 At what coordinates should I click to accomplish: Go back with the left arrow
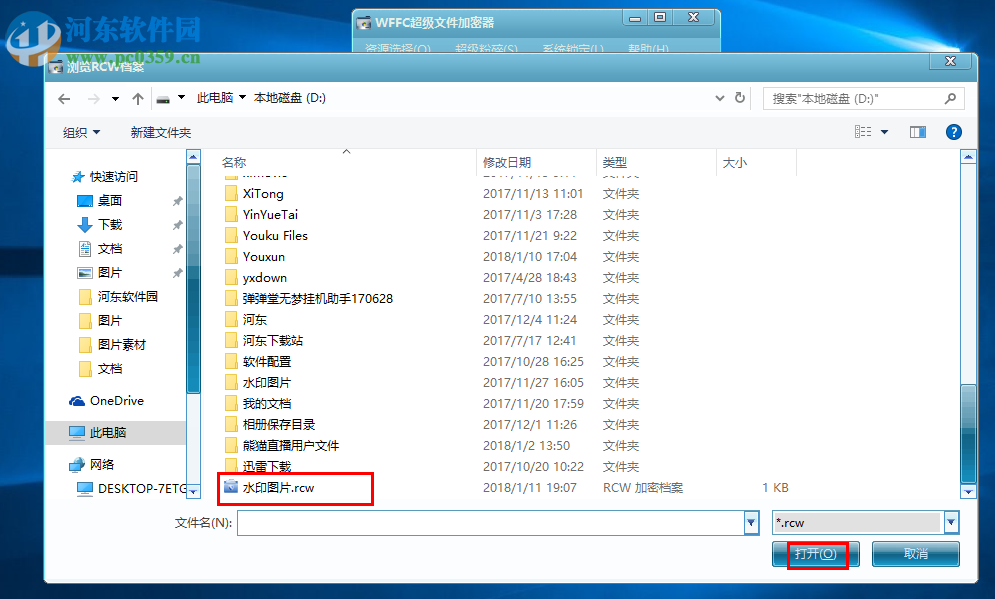[x=64, y=98]
